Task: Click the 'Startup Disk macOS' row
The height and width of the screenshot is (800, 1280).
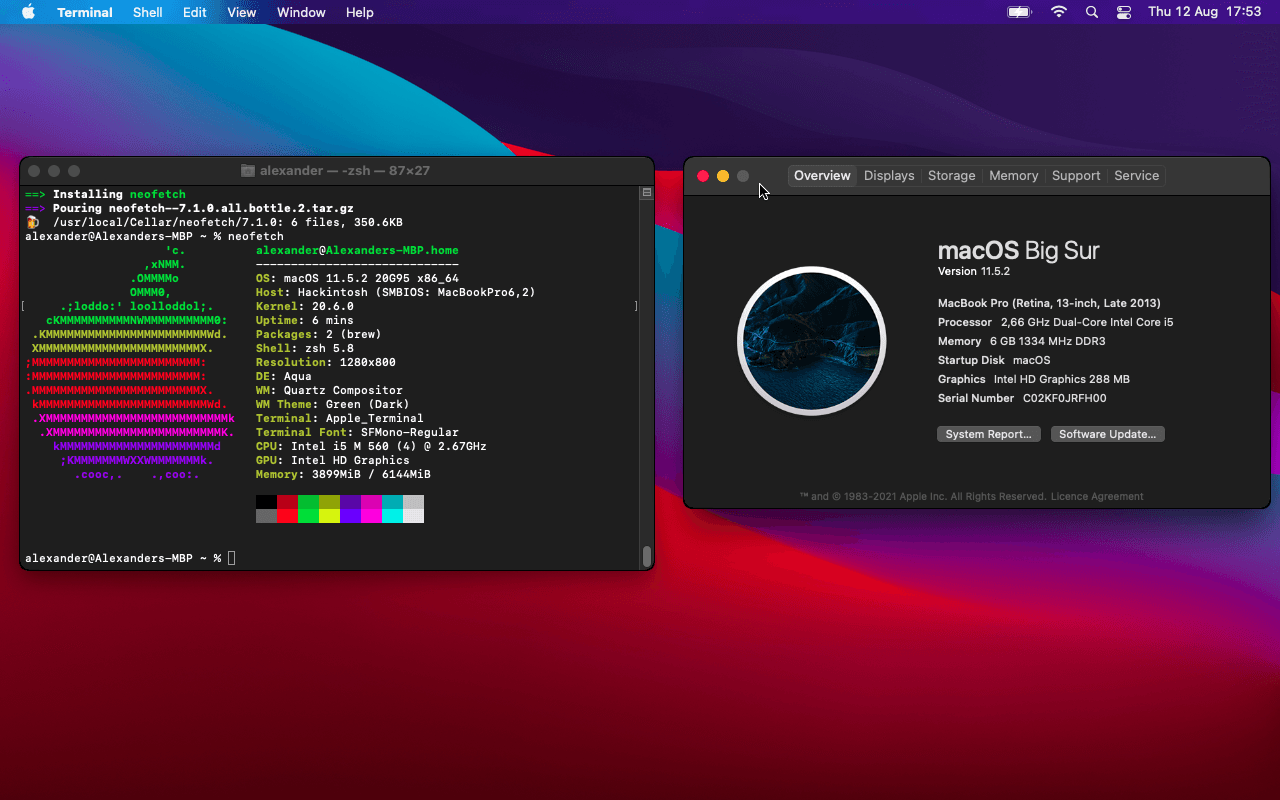Action: pyautogui.click(x=994, y=360)
